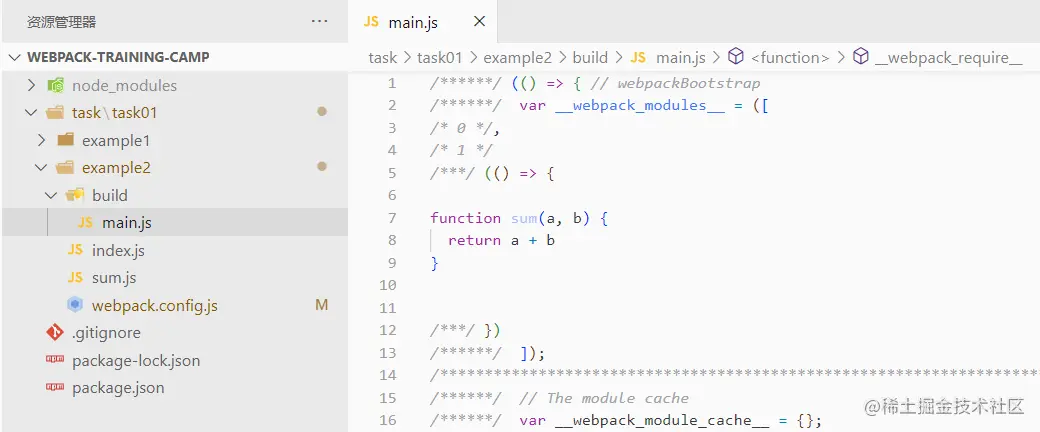This screenshot has width=1040, height=432.
Task: Click the cube icon before <function> breadcrumb
Action: click(x=736, y=57)
